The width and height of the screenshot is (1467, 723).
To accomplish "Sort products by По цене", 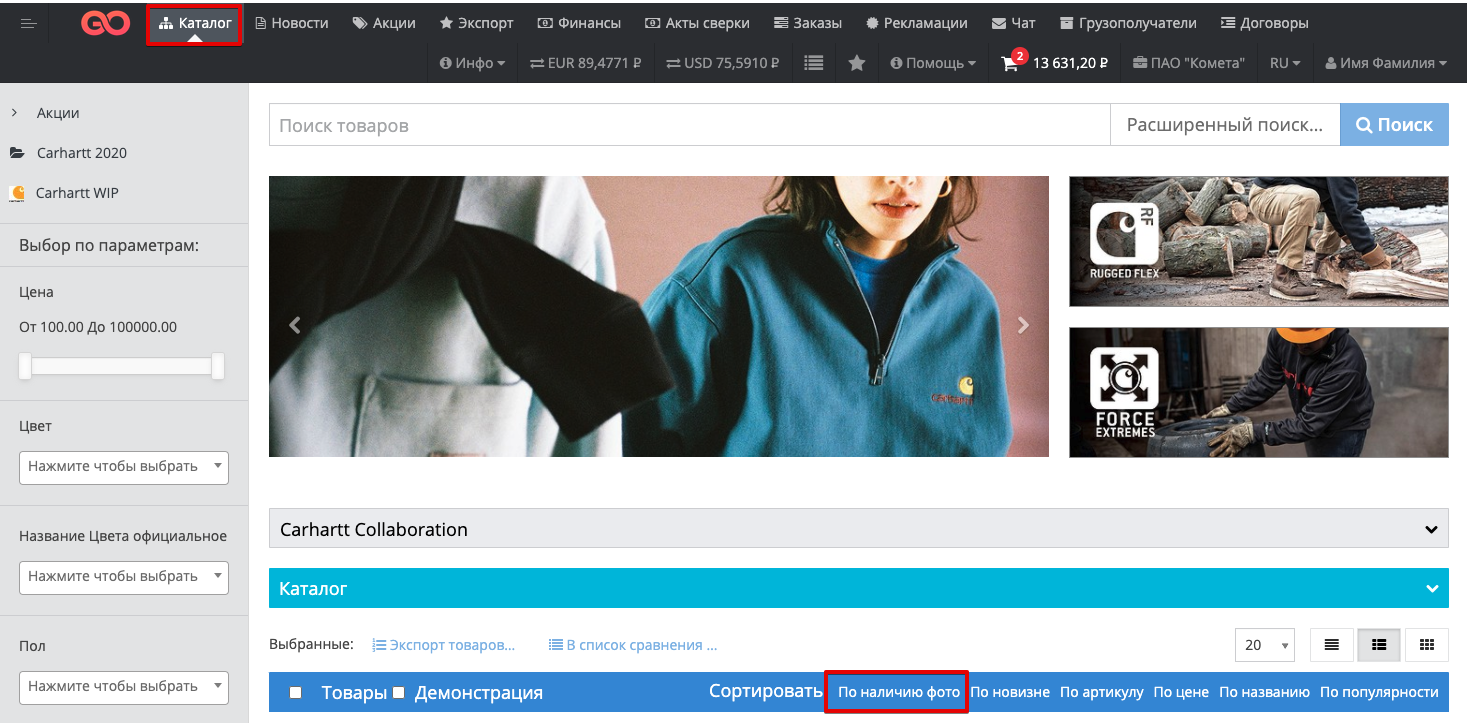I will (1181, 692).
